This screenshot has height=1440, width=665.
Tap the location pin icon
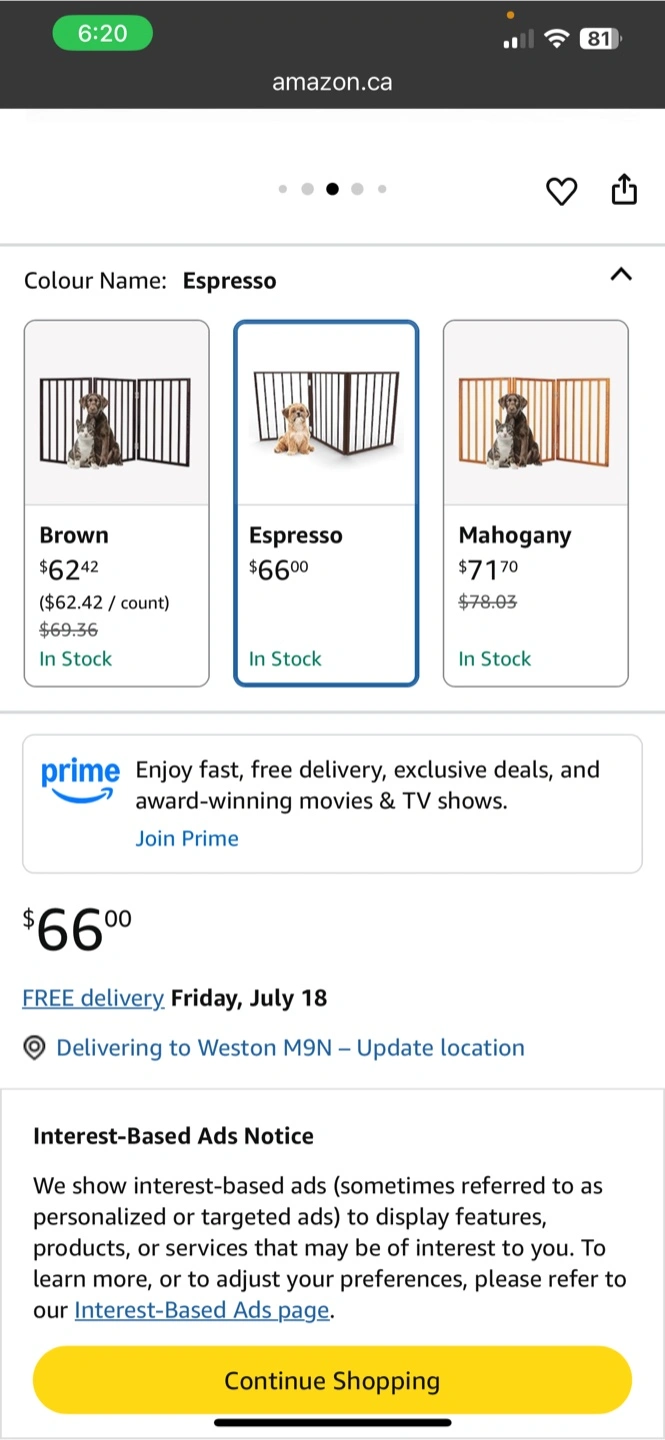pos(35,1048)
